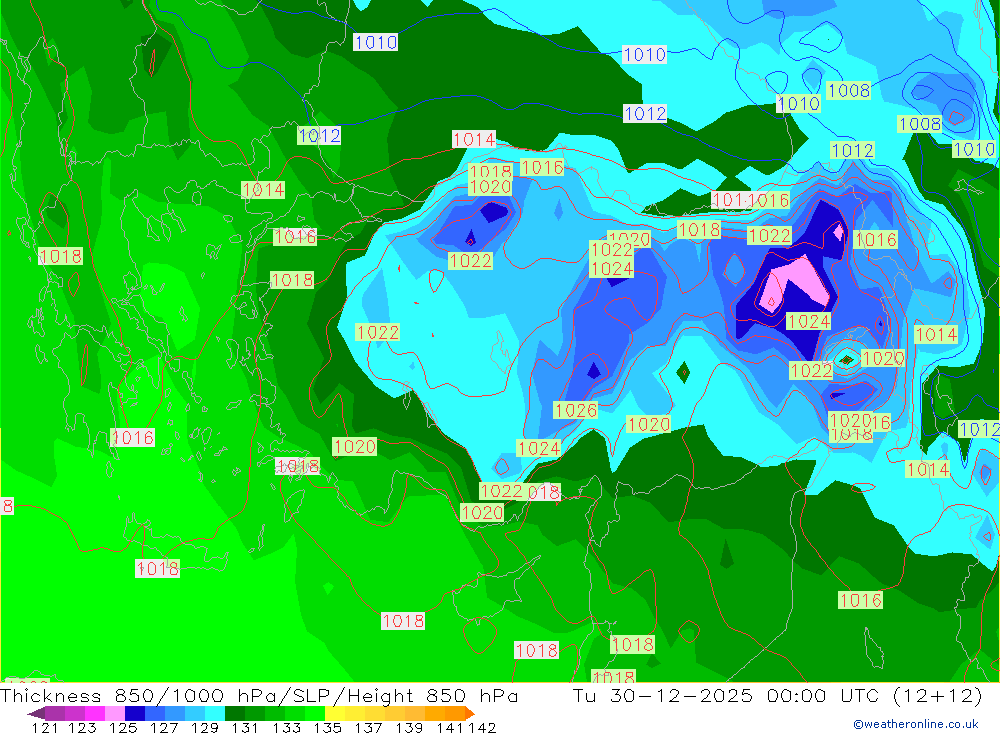1000x733 pixels.
Task: Click legend value 142
Action: [482, 727]
